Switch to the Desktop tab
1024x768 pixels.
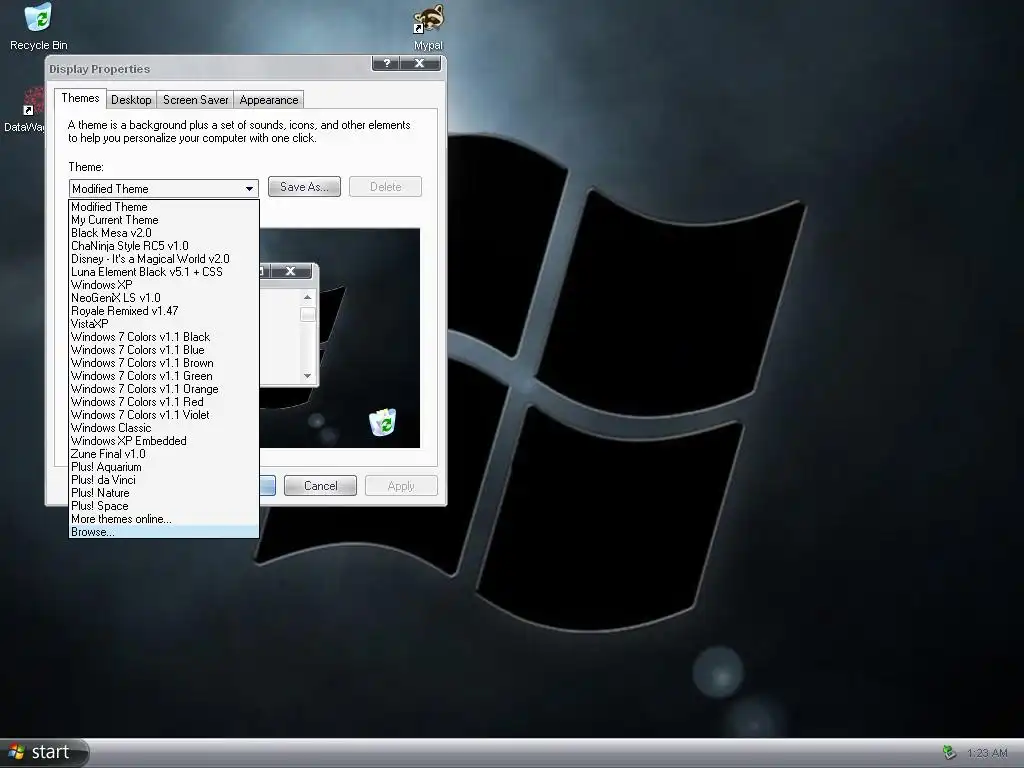(131, 100)
